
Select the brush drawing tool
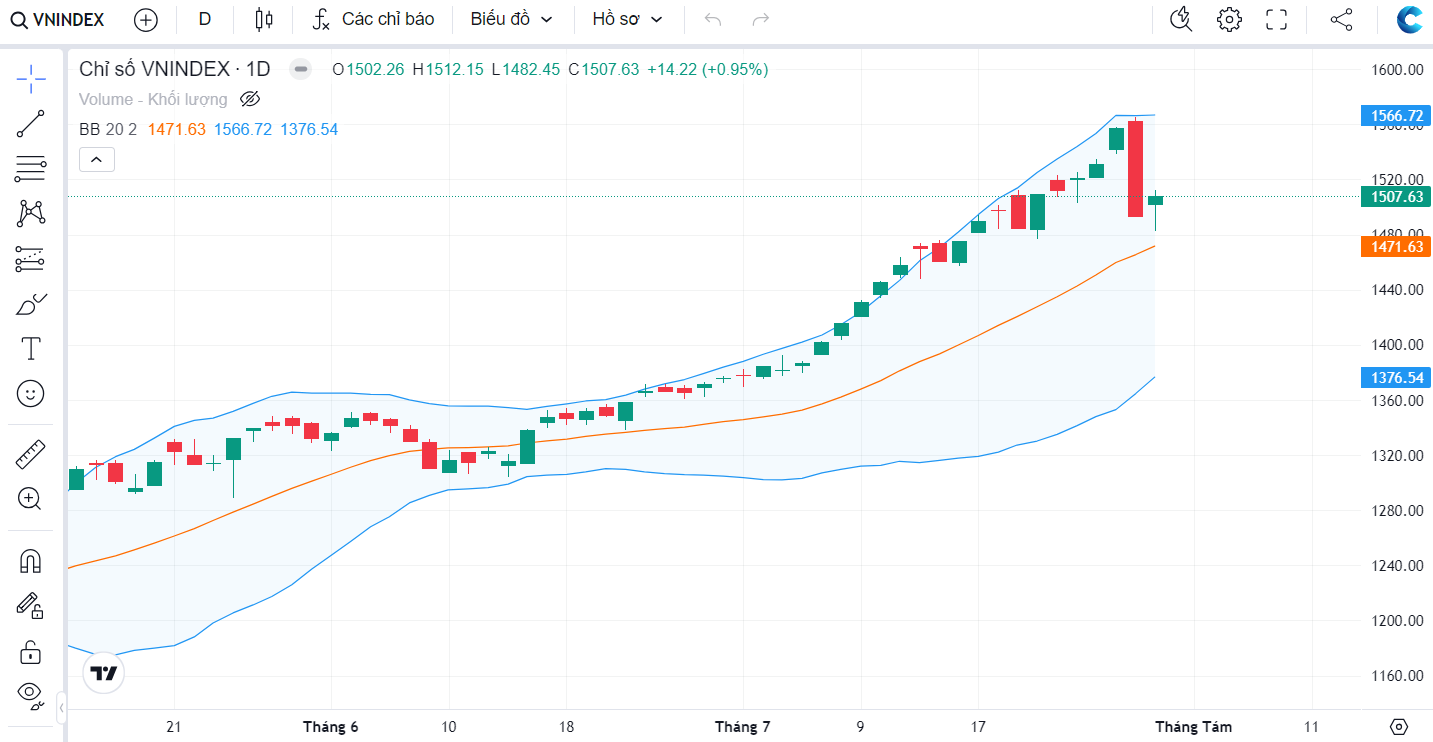coord(31,304)
